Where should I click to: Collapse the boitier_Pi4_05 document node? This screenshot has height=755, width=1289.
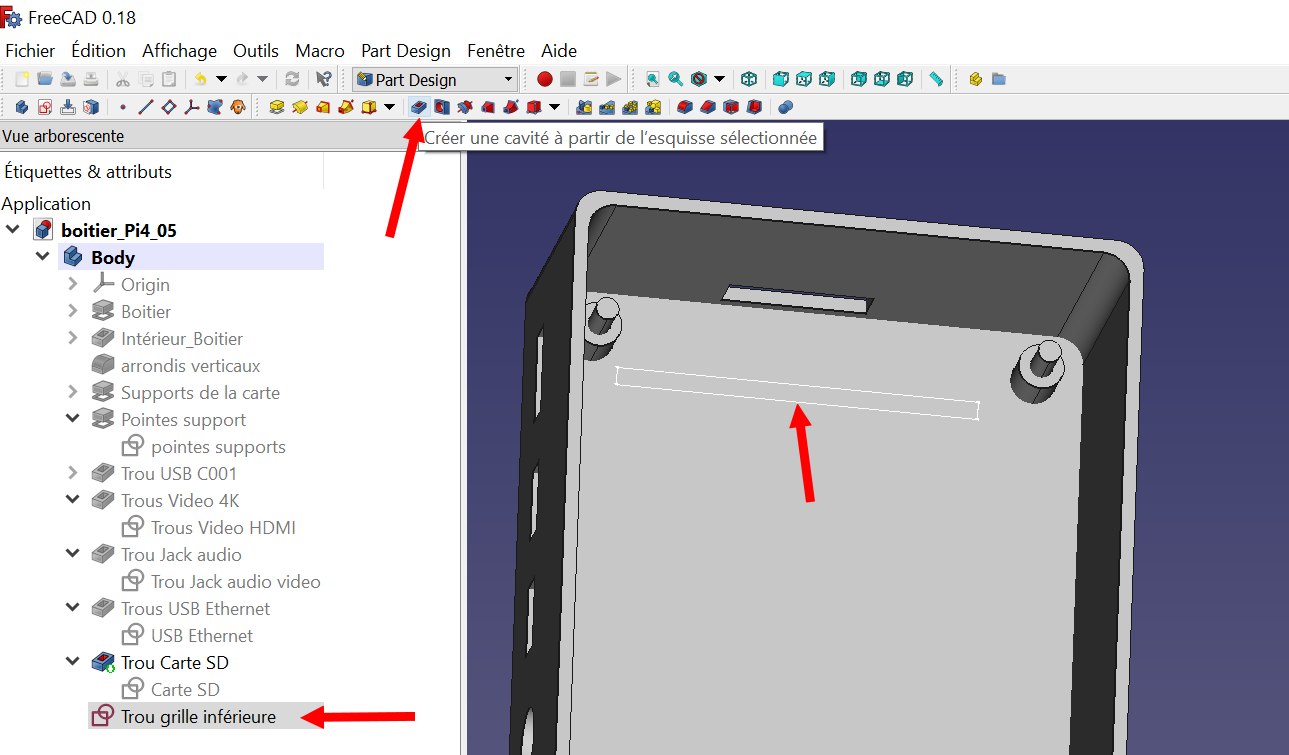click(12, 230)
